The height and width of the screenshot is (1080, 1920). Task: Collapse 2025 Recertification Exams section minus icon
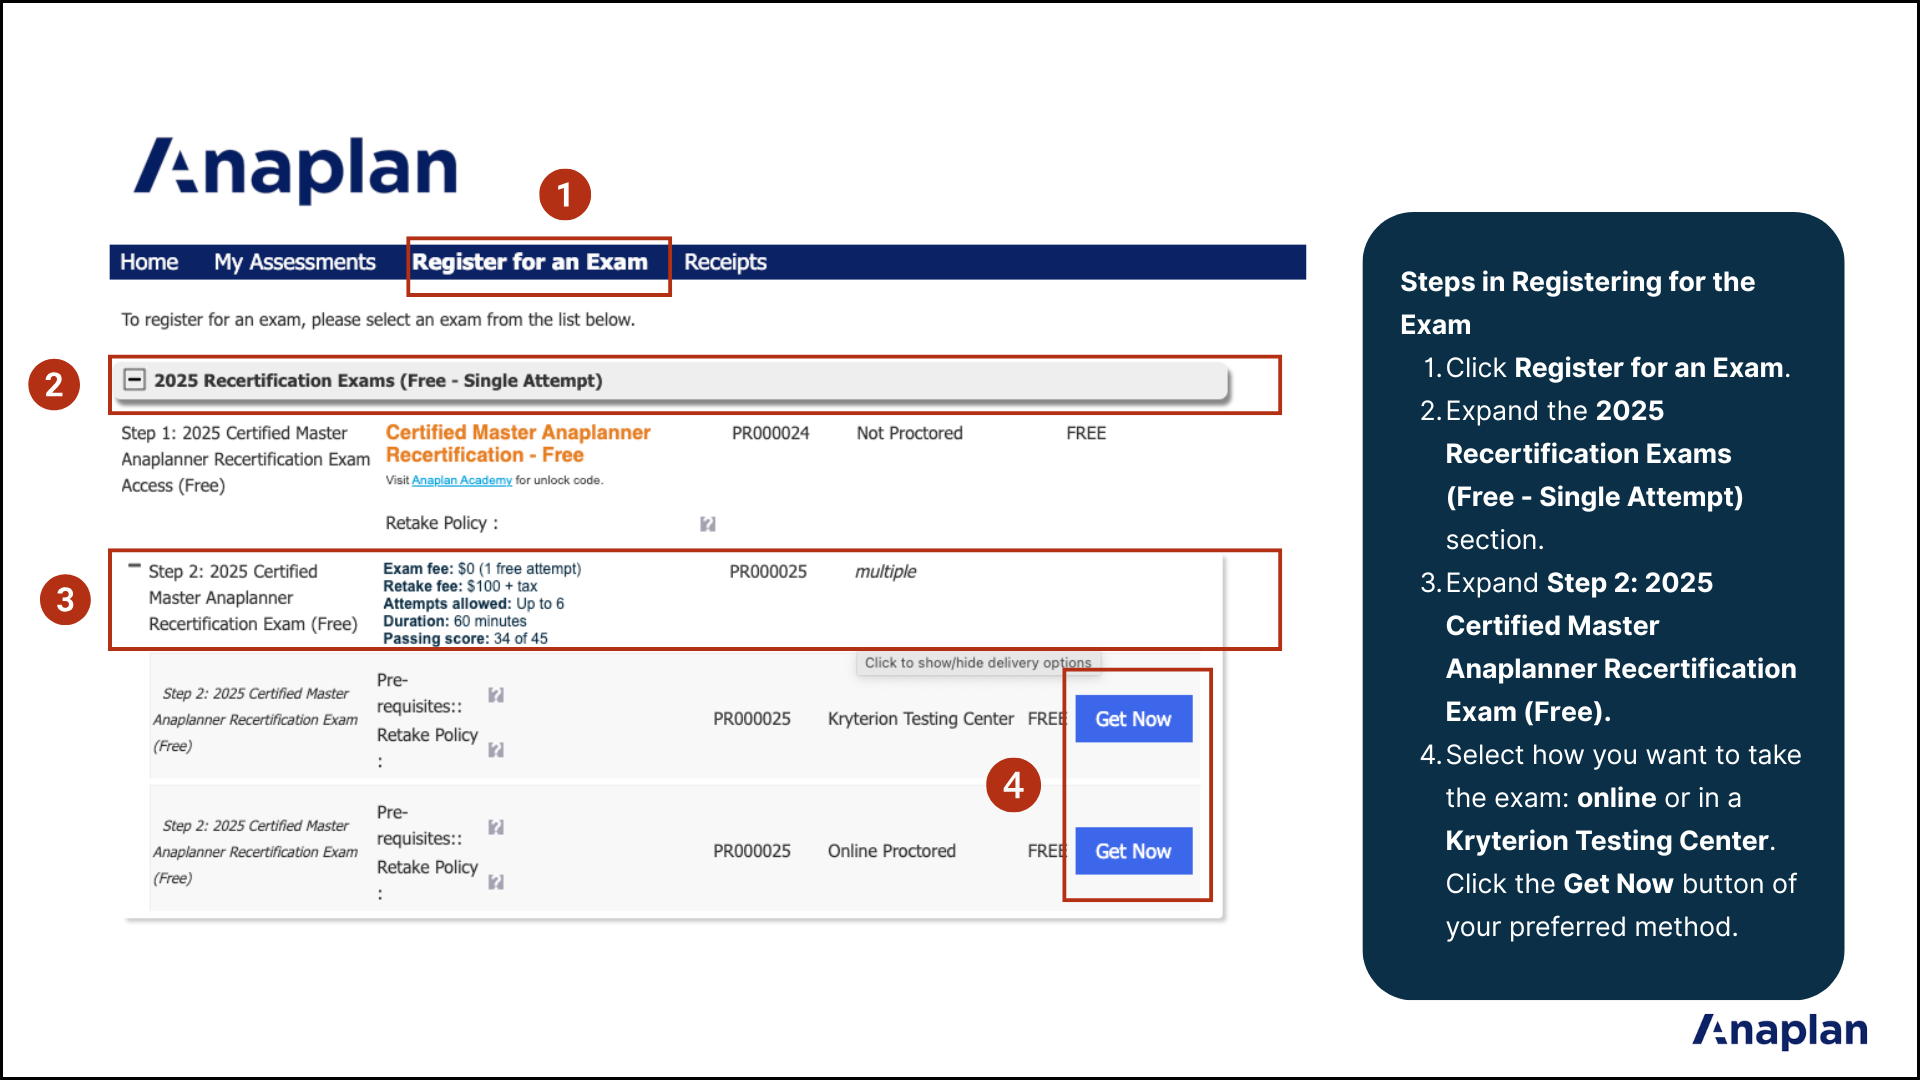(134, 380)
